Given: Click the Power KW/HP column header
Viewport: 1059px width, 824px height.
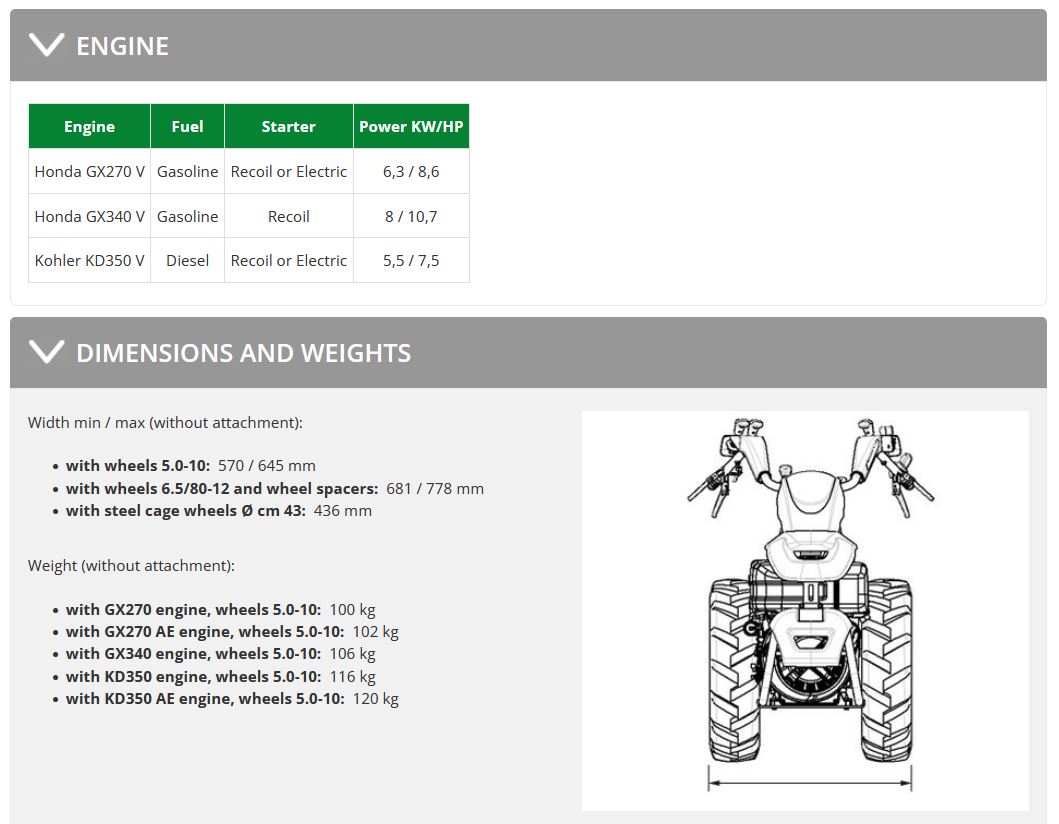Looking at the screenshot, I should click(411, 127).
